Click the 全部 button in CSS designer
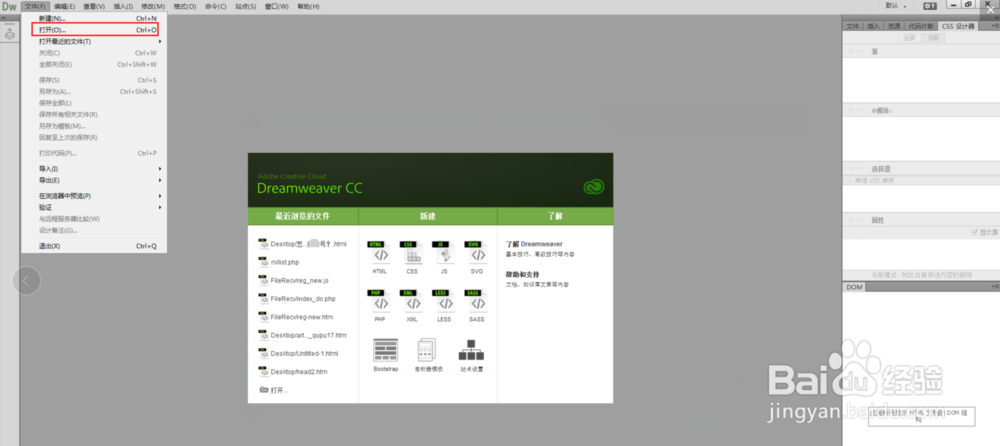Viewport: 1000px width, 446px height. pyautogui.click(x=909, y=38)
